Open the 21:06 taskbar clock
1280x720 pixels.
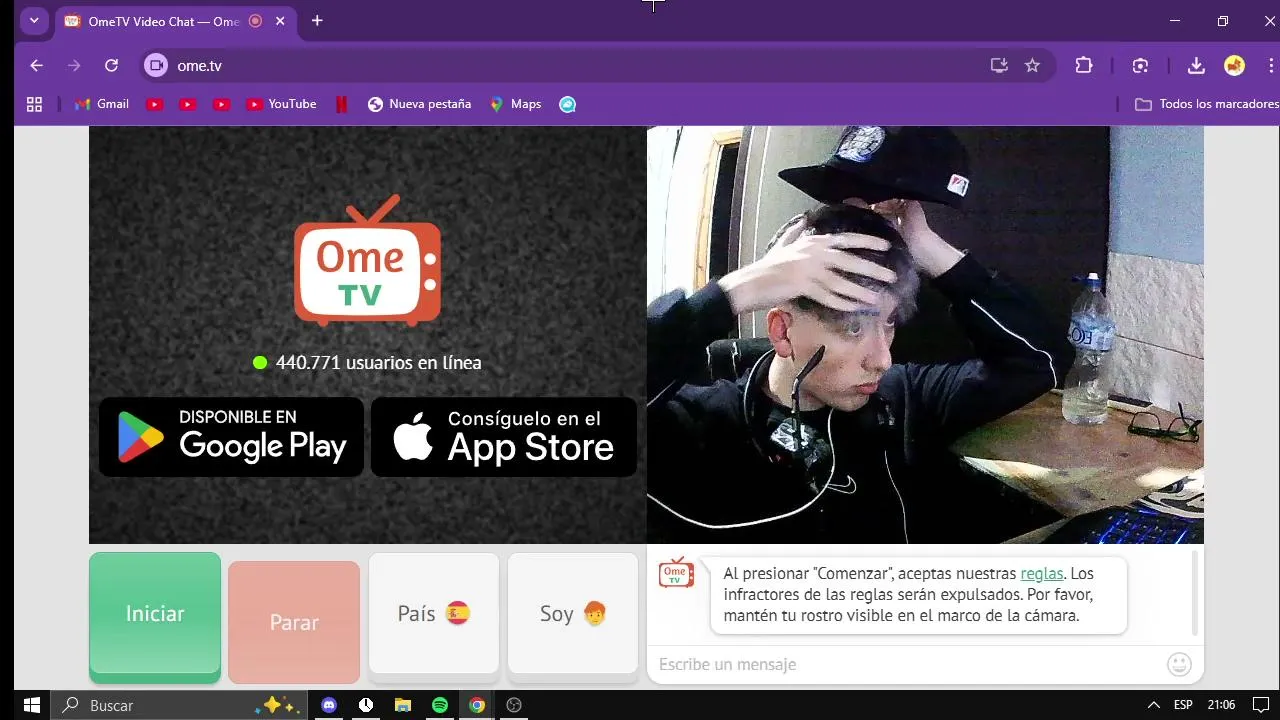click(1221, 705)
